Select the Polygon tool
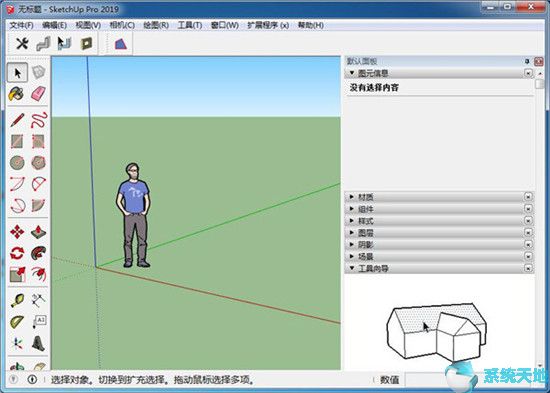This screenshot has height=393, width=550. coord(38,162)
